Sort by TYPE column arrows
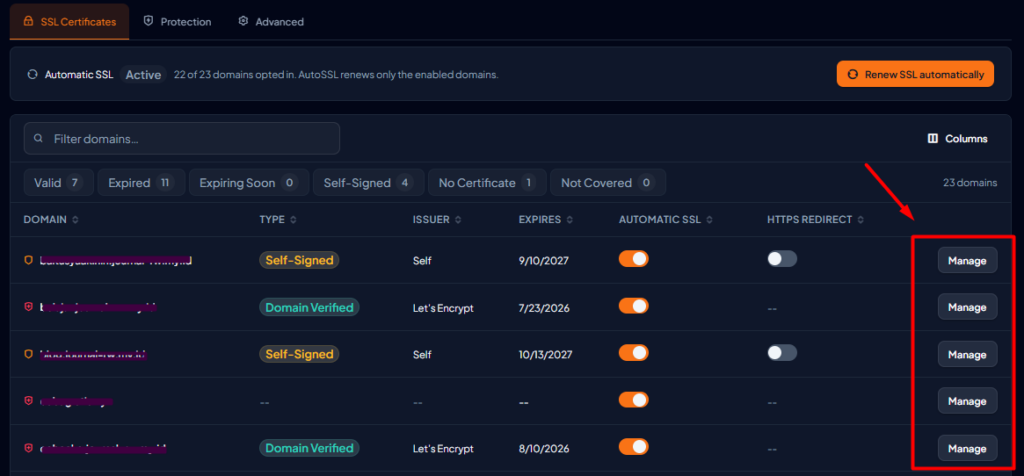Screen dimensions: 1024x476 pyautogui.click(x=293, y=220)
